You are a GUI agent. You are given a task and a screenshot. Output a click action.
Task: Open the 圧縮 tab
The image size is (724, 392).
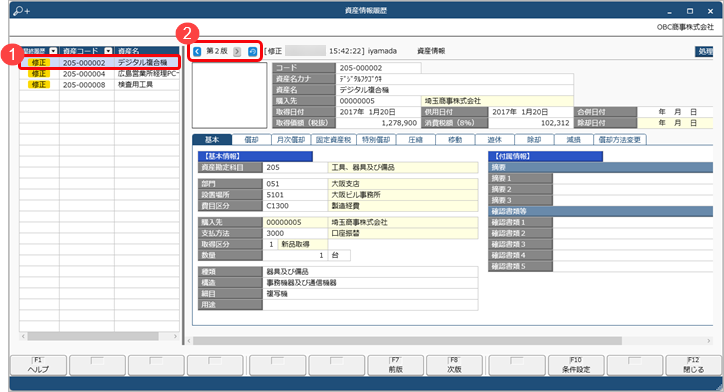[x=416, y=139]
